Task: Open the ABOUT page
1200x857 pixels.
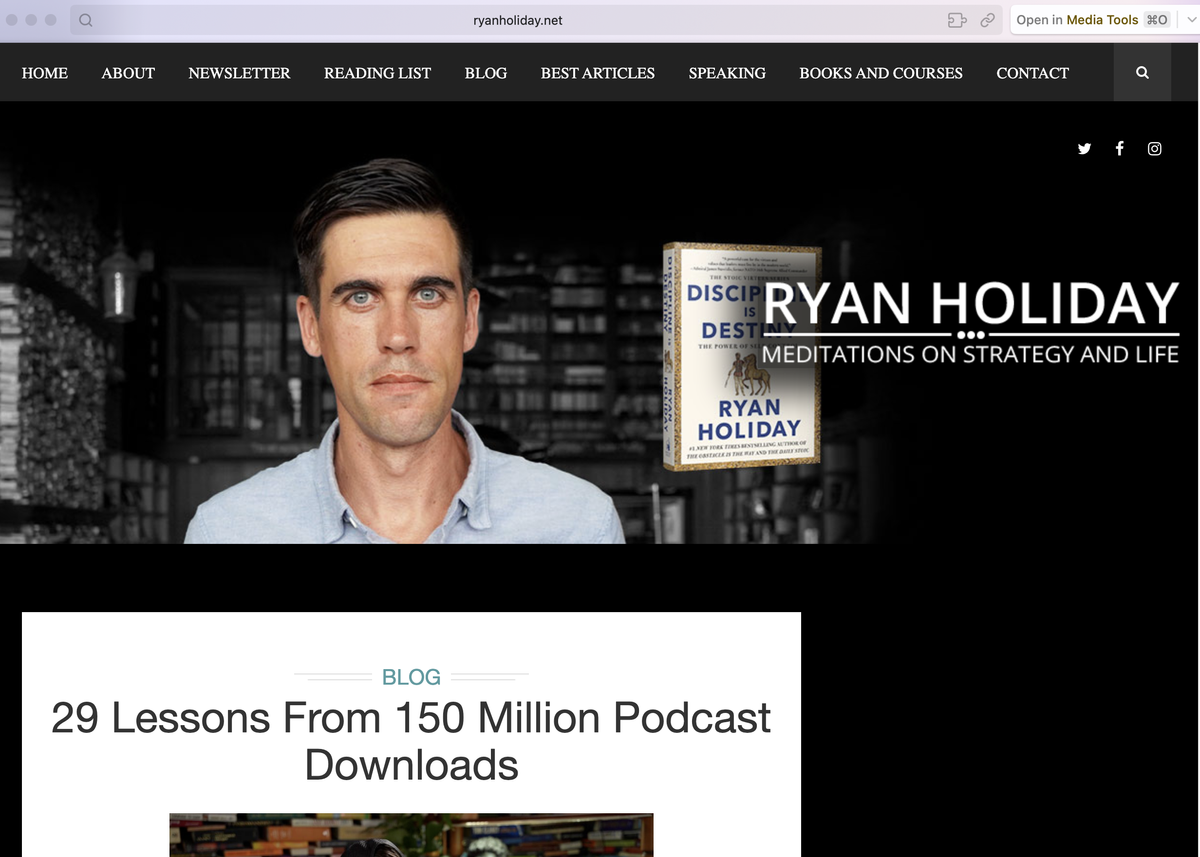Action: [x=128, y=73]
